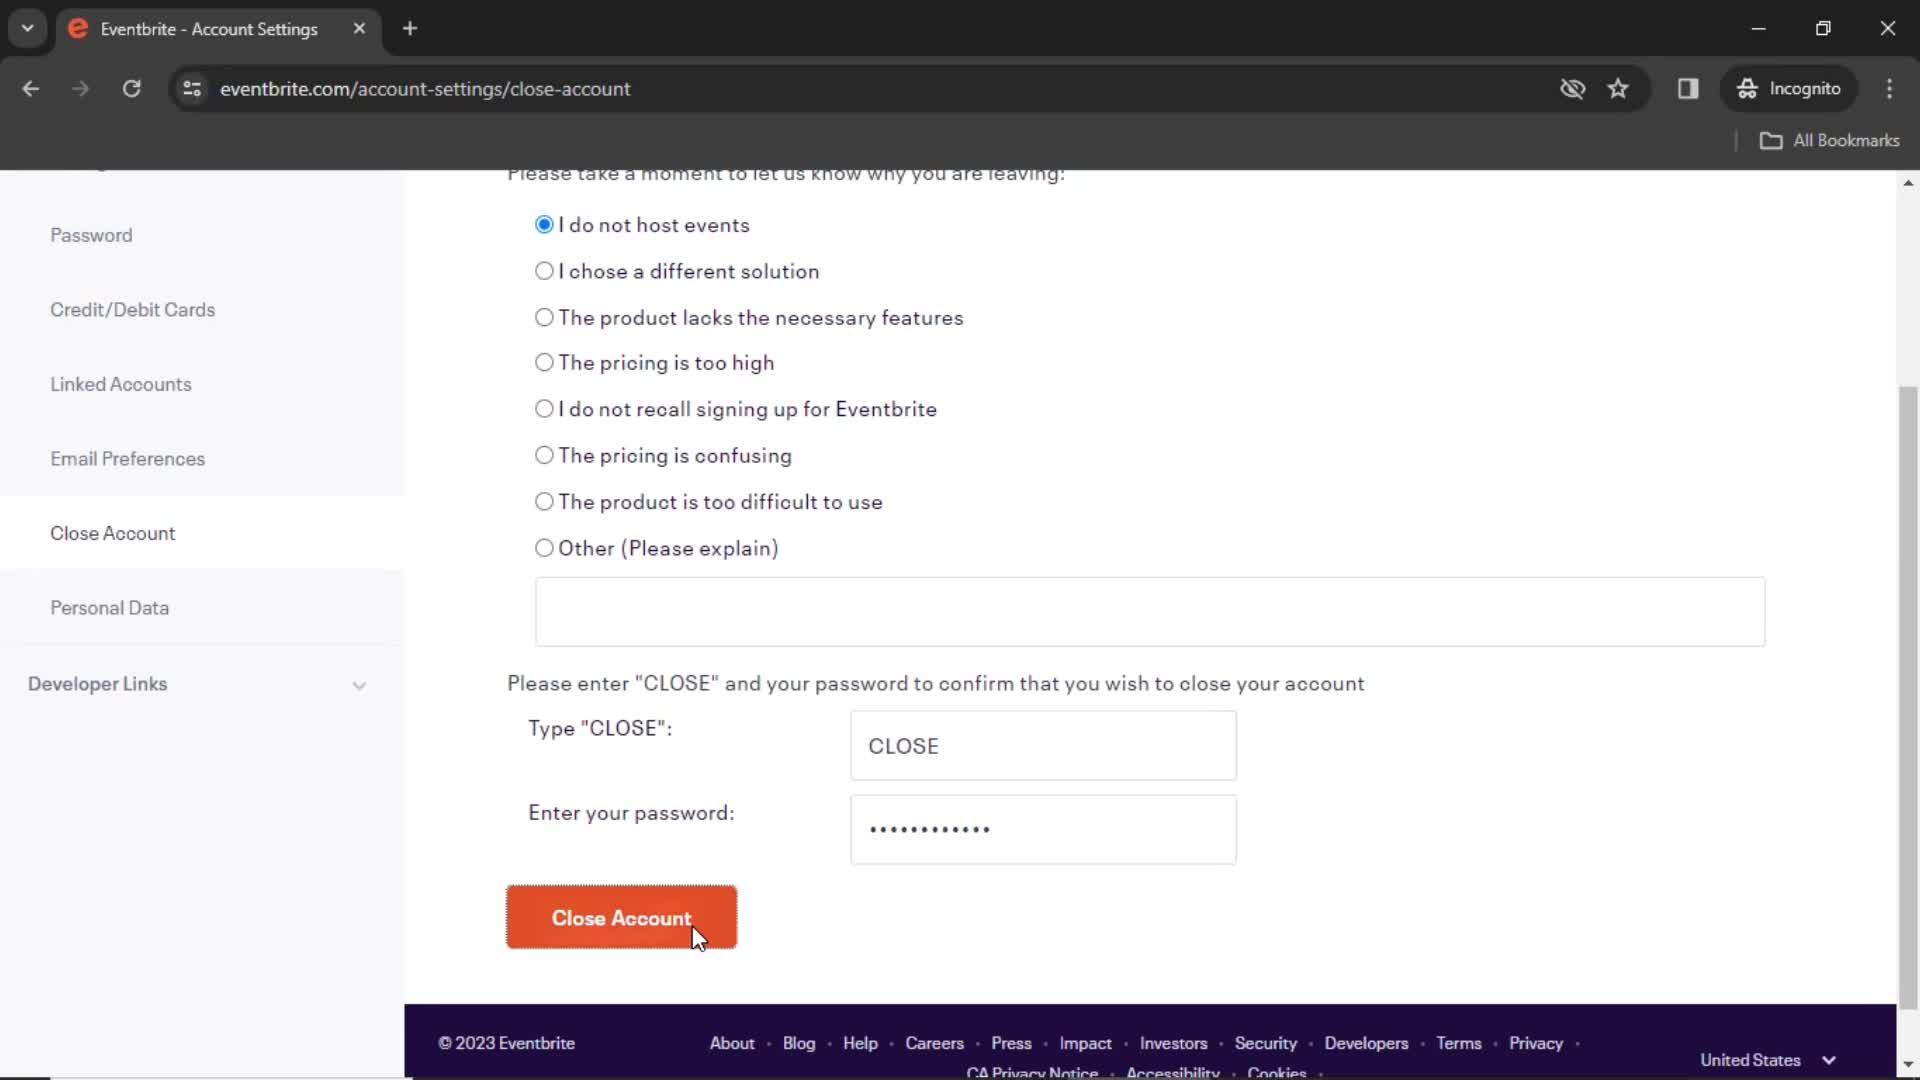Open the Help footer link
1920x1080 pixels.
coord(860,1043)
